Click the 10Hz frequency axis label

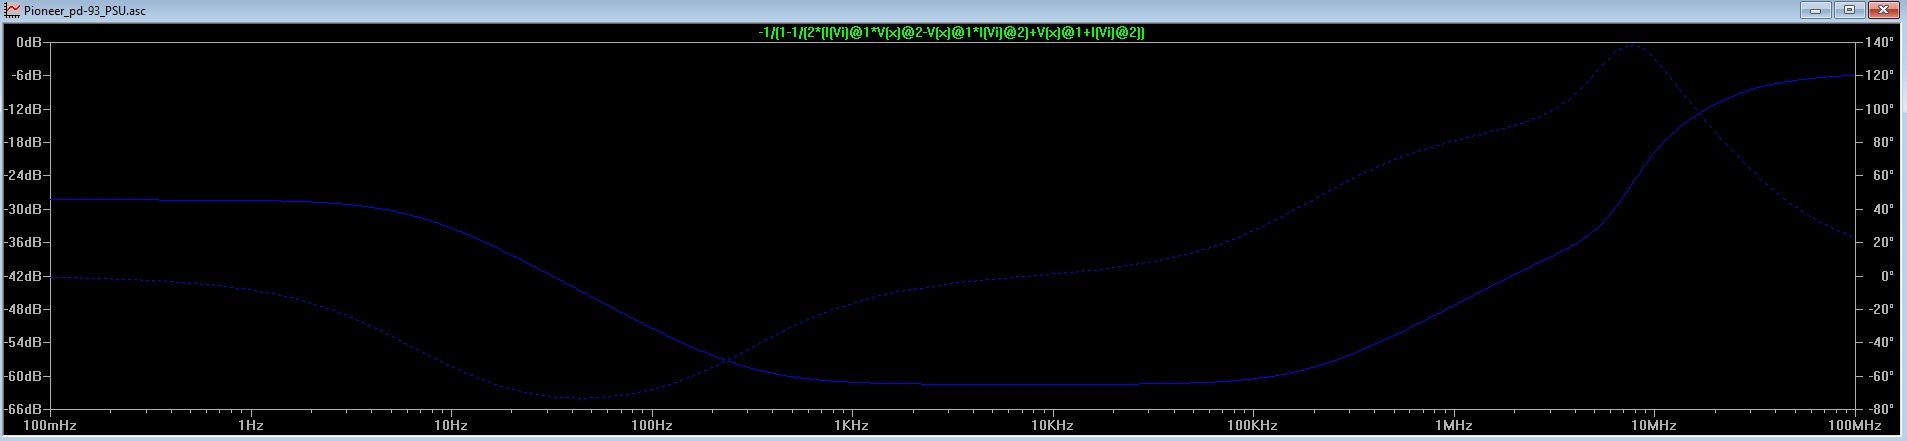click(x=450, y=426)
